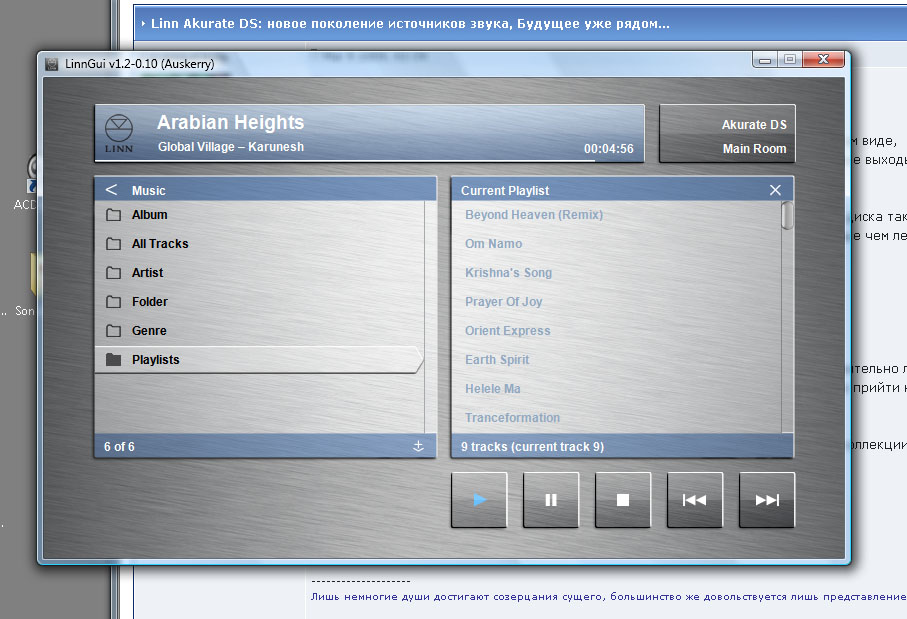The height and width of the screenshot is (619, 907).
Task: Click the LinnGui title bar icon
Action: click(51, 64)
